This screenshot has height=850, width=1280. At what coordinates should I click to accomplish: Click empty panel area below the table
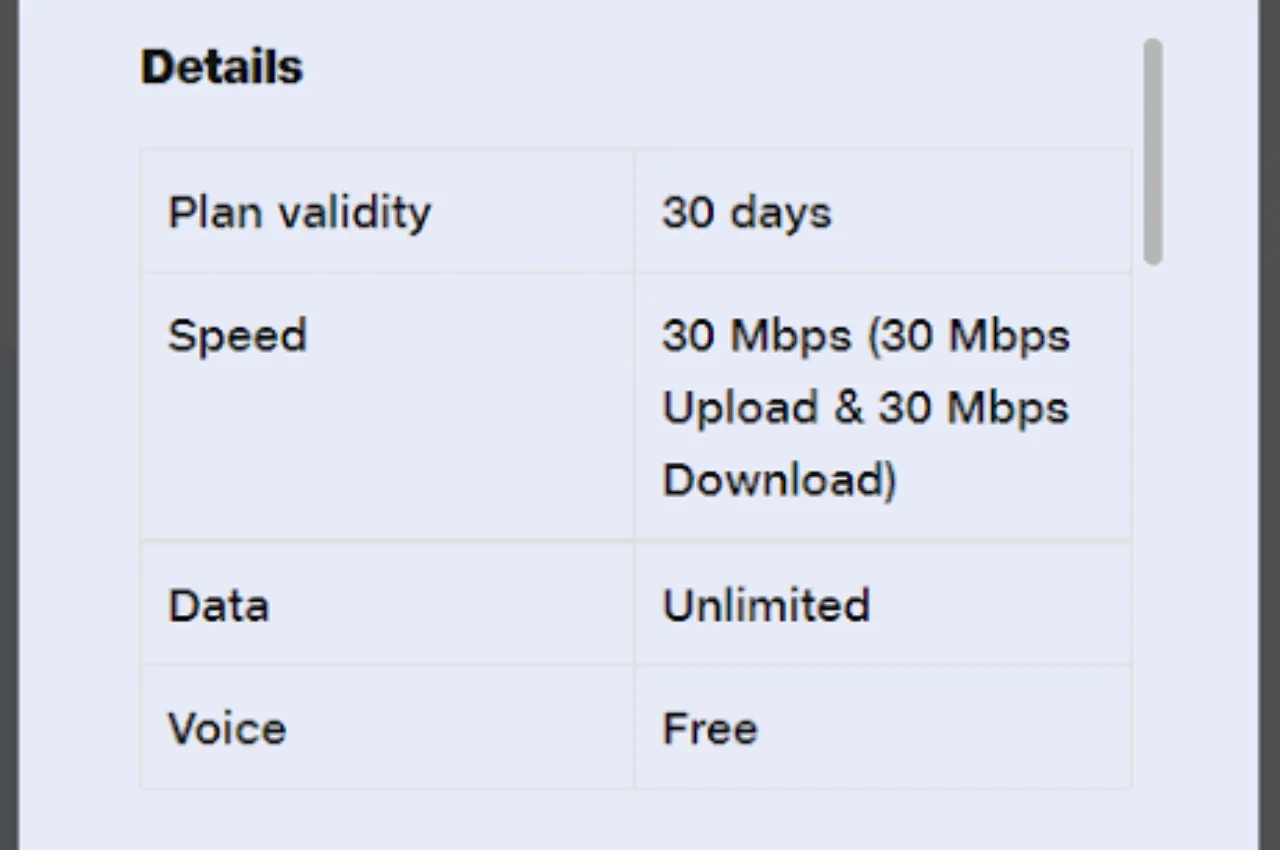tap(640, 820)
